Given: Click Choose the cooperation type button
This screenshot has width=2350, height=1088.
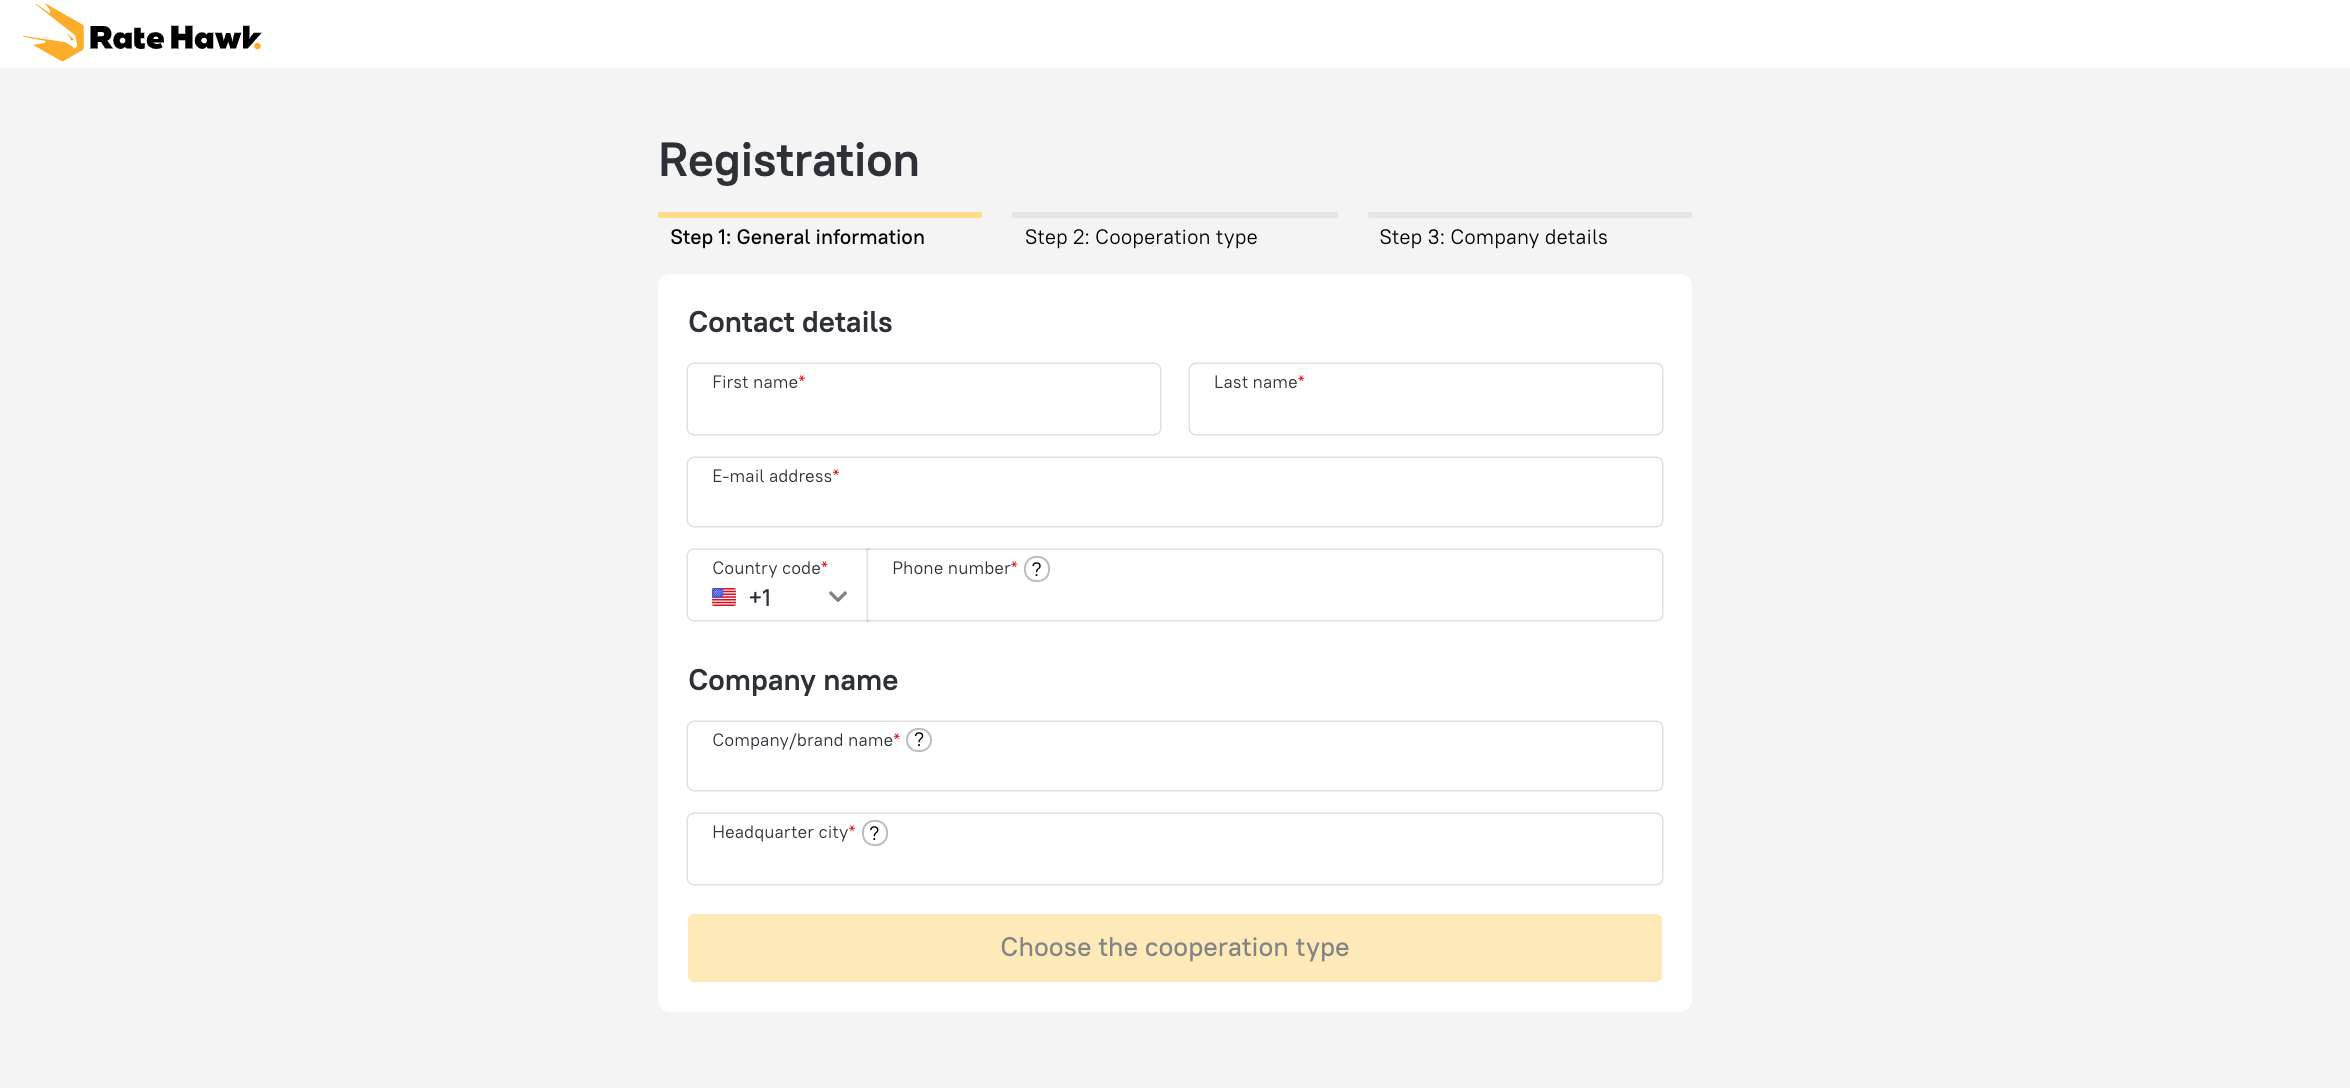Looking at the screenshot, I should point(1175,947).
